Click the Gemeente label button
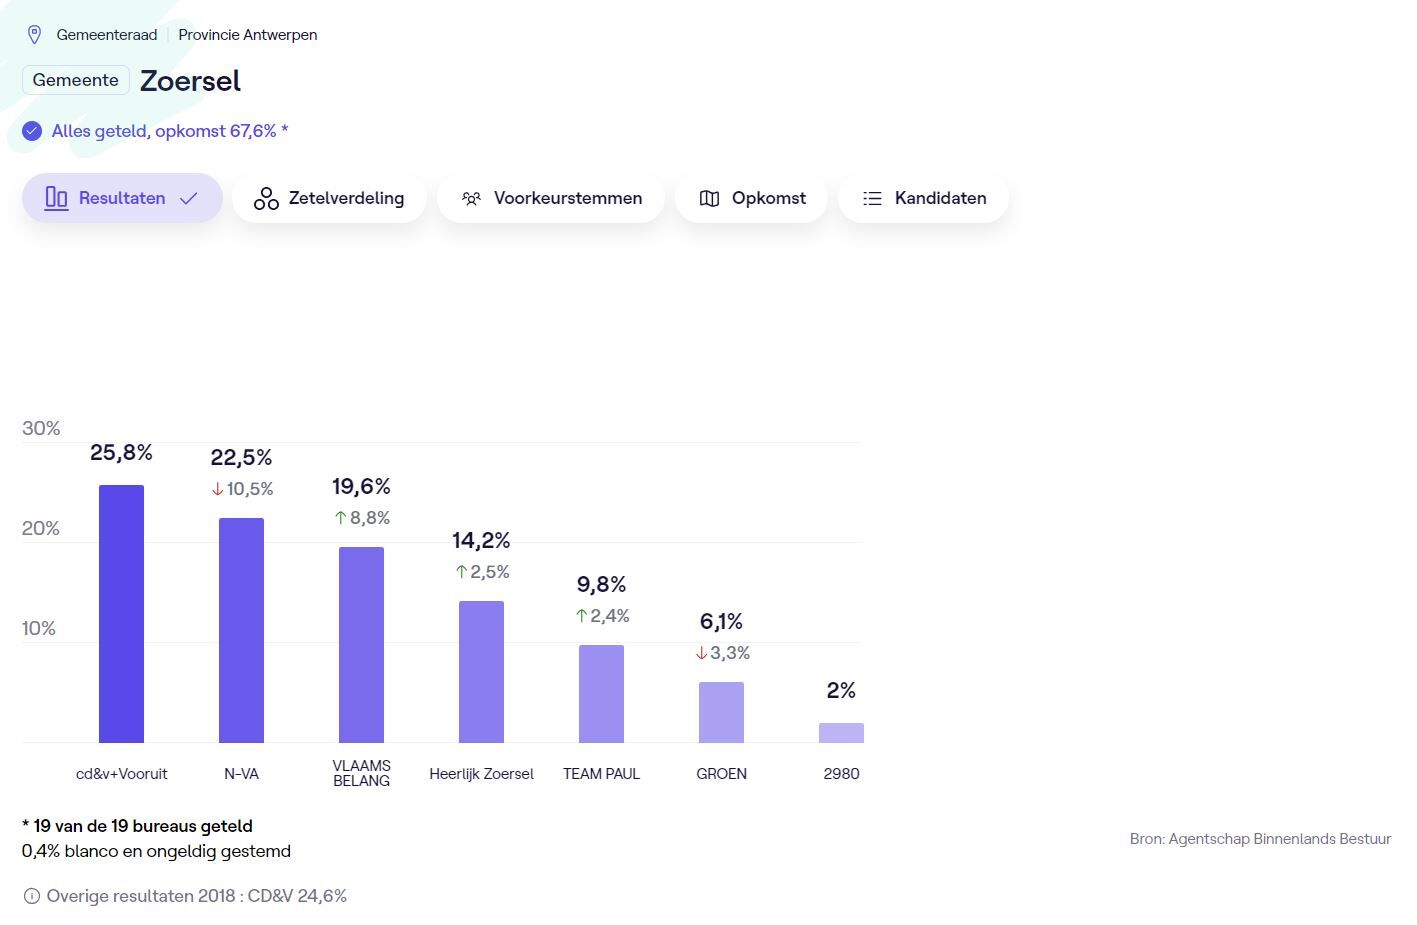The width and height of the screenshot is (1417, 925). point(76,80)
